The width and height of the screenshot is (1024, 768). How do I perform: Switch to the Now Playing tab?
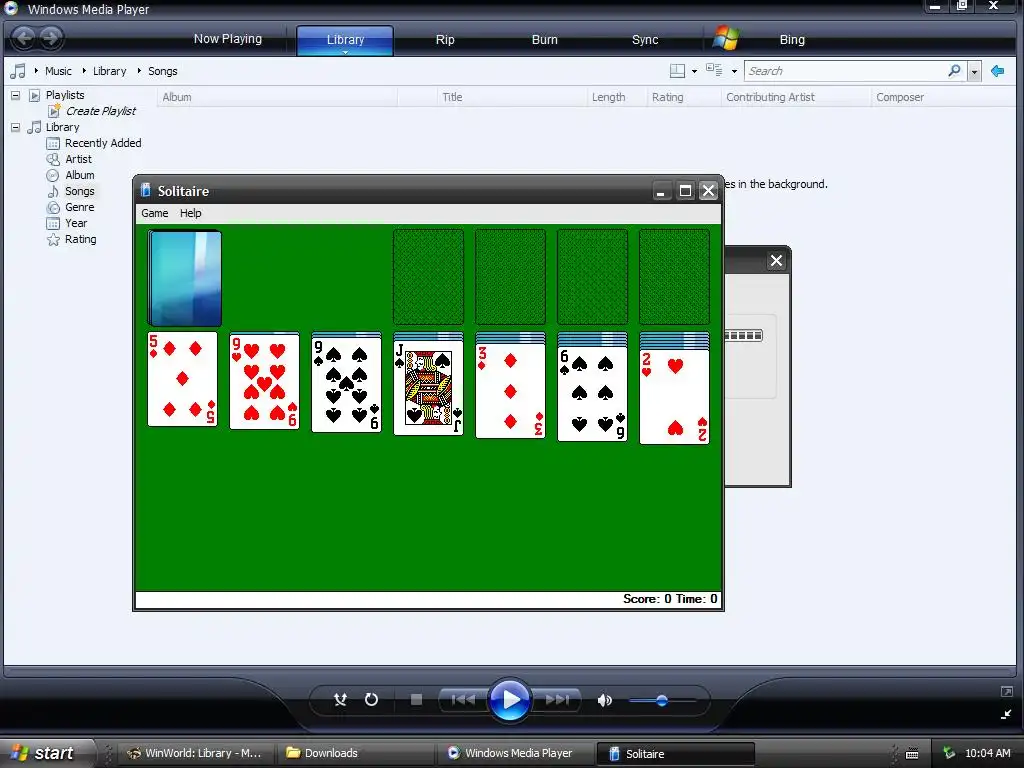click(228, 39)
